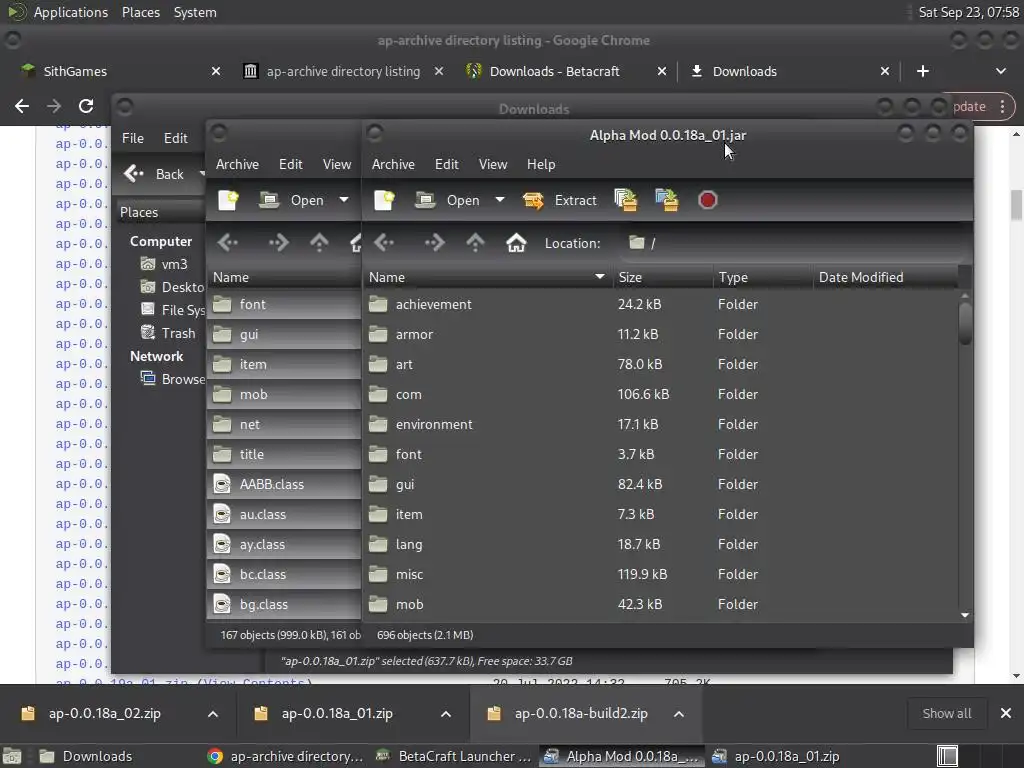Image resolution: width=1024 pixels, height=768 pixels.
Task: Switch to BetaCraft Launcher in taskbar
Action: [x=457, y=756]
